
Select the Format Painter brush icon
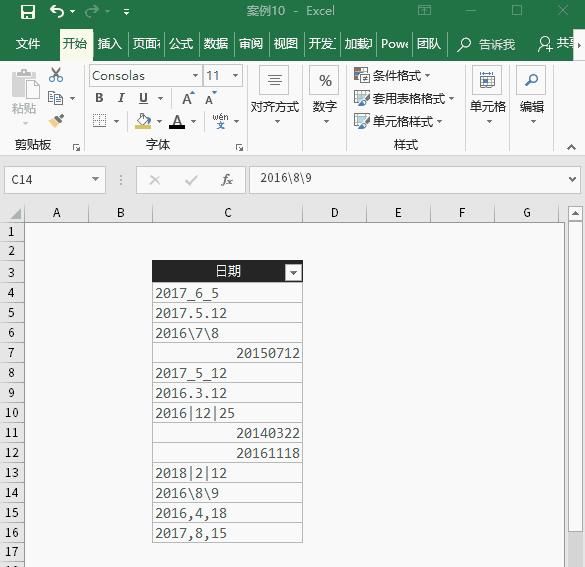pyautogui.click(x=56, y=121)
